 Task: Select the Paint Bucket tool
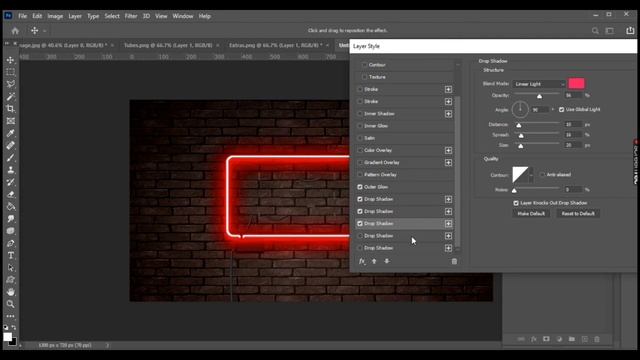coord(11,207)
